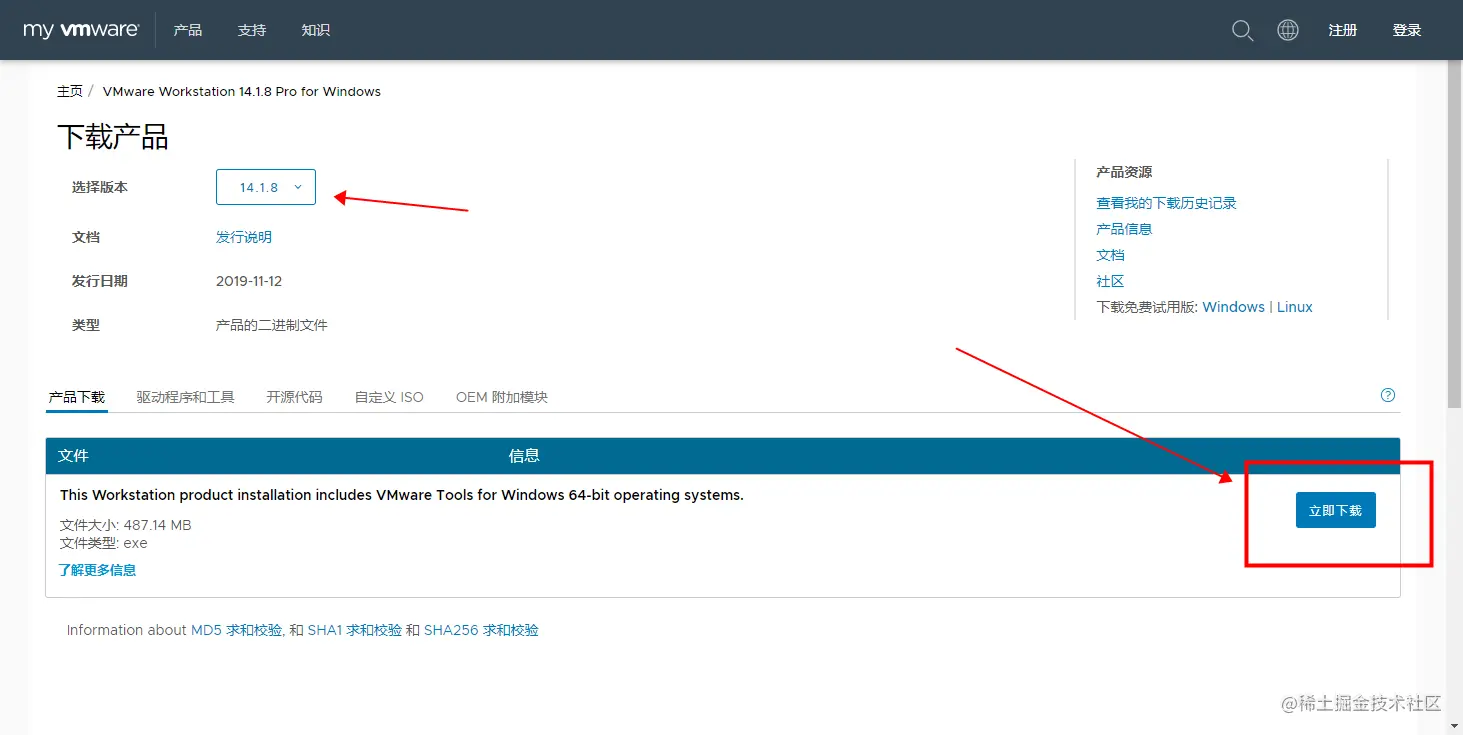Open the 社区 link
This screenshot has height=735, width=1463.
click(1111, 281)
